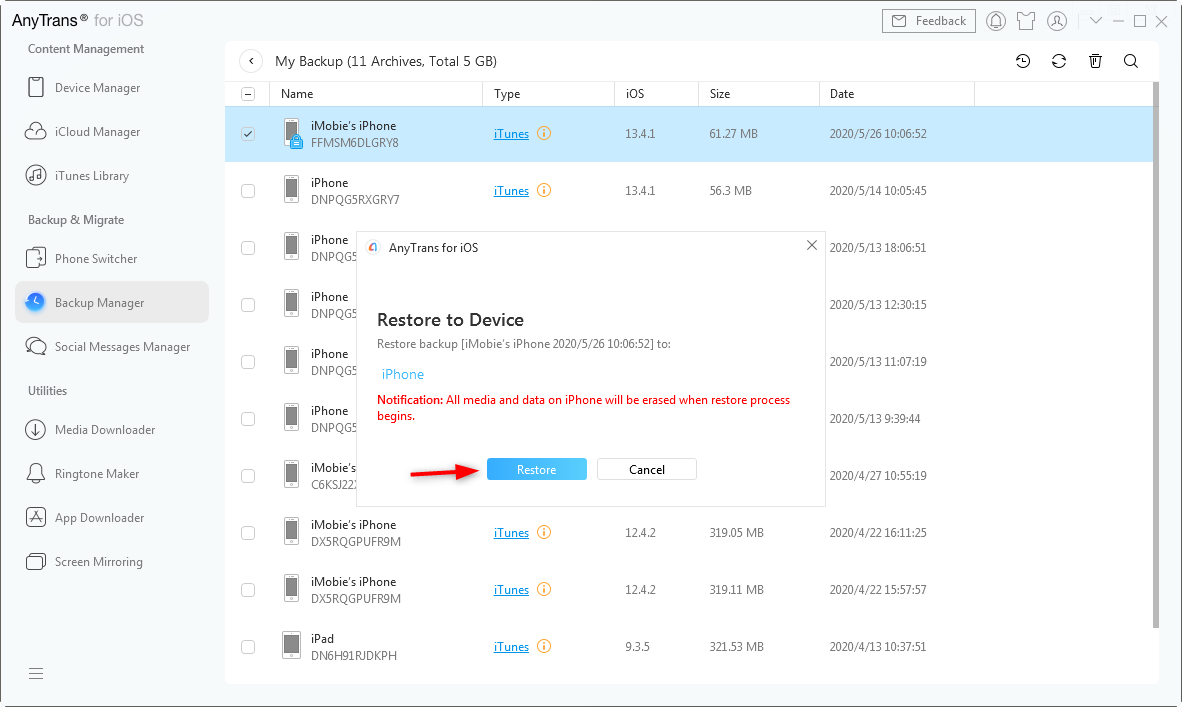Go back using the arrow beside My Backup

tap(251, 61)
